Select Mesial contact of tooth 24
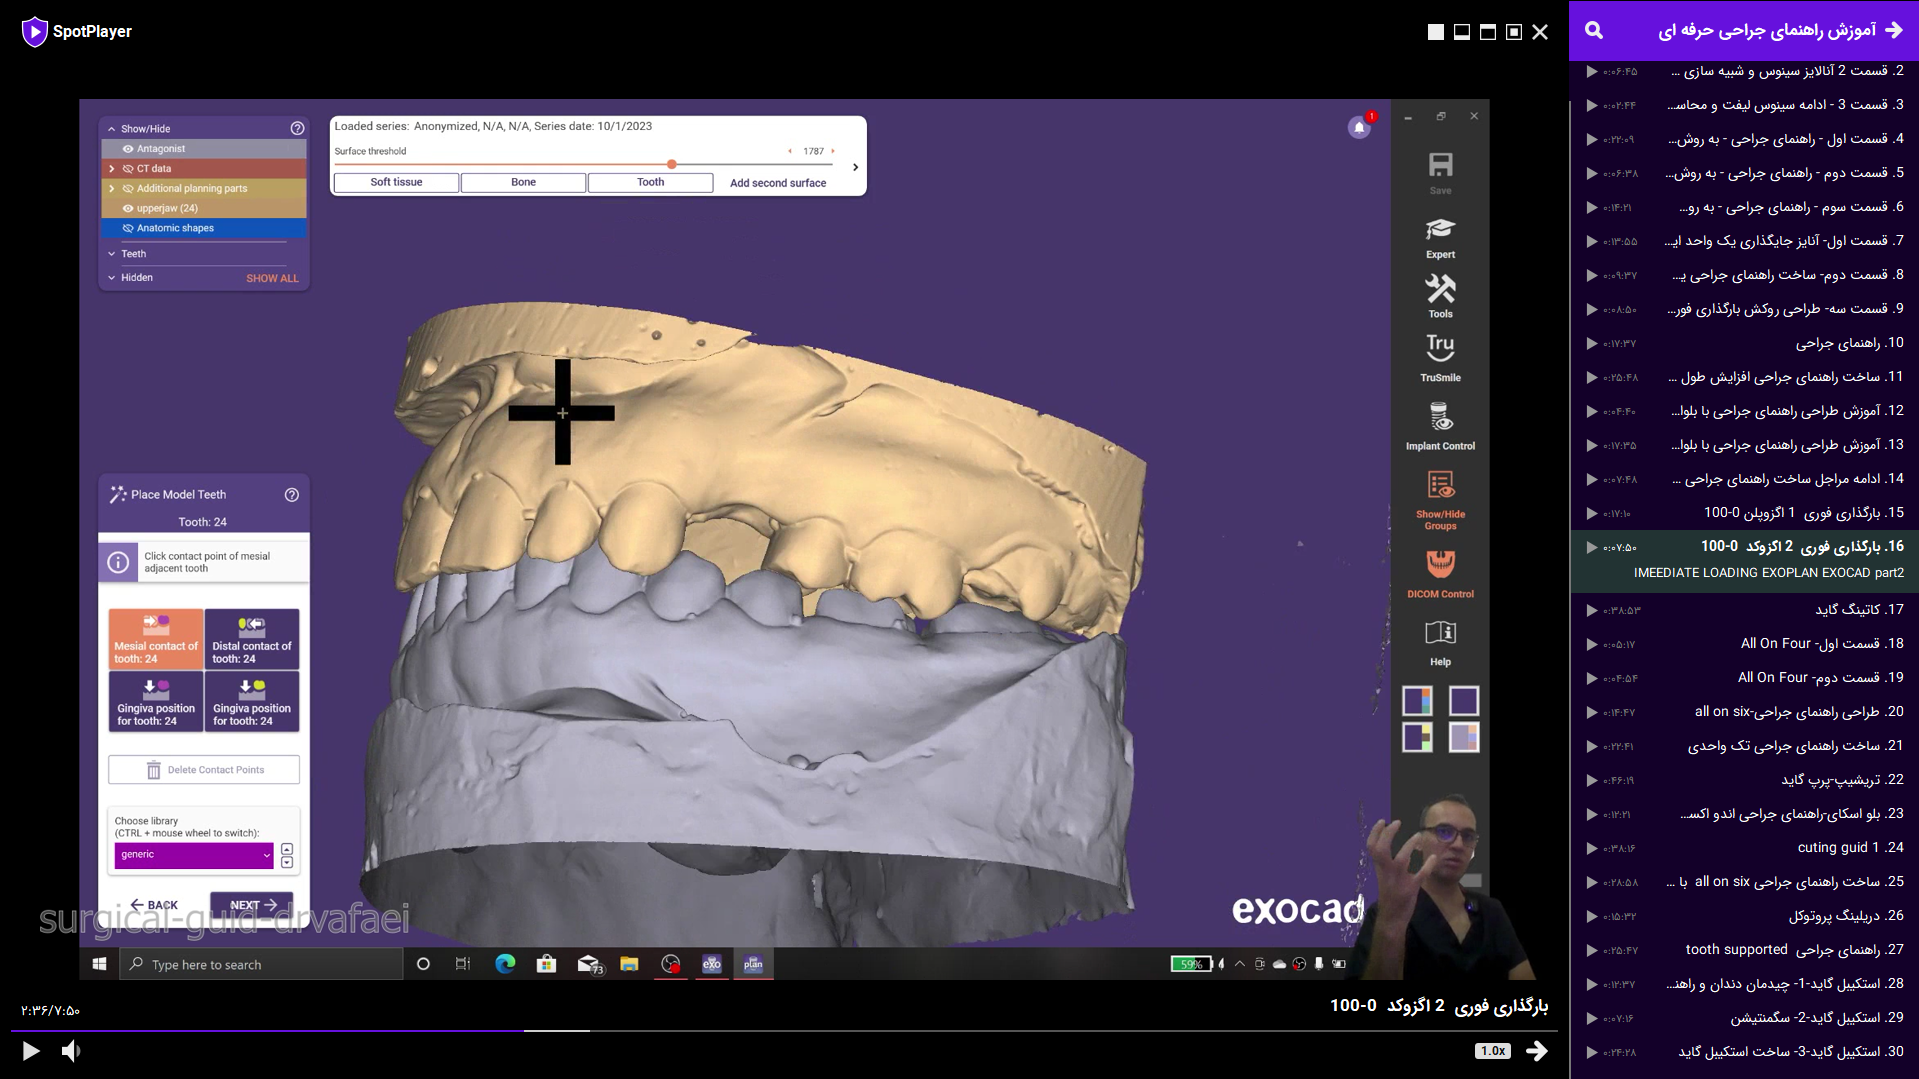1919x1079 pixels. [x=156, y=638]
